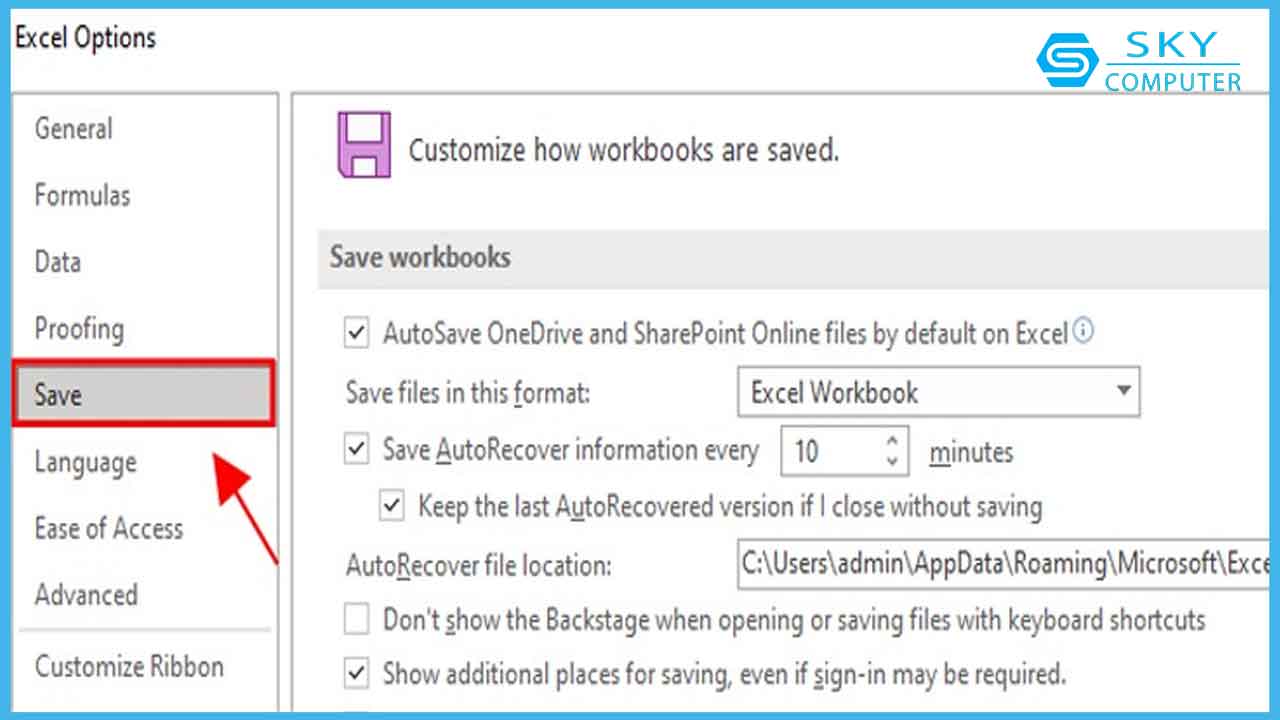This screenshot has width=1280, height=720.
Task: Select the Save category in sidebar
Action: [x=142, y=395]
